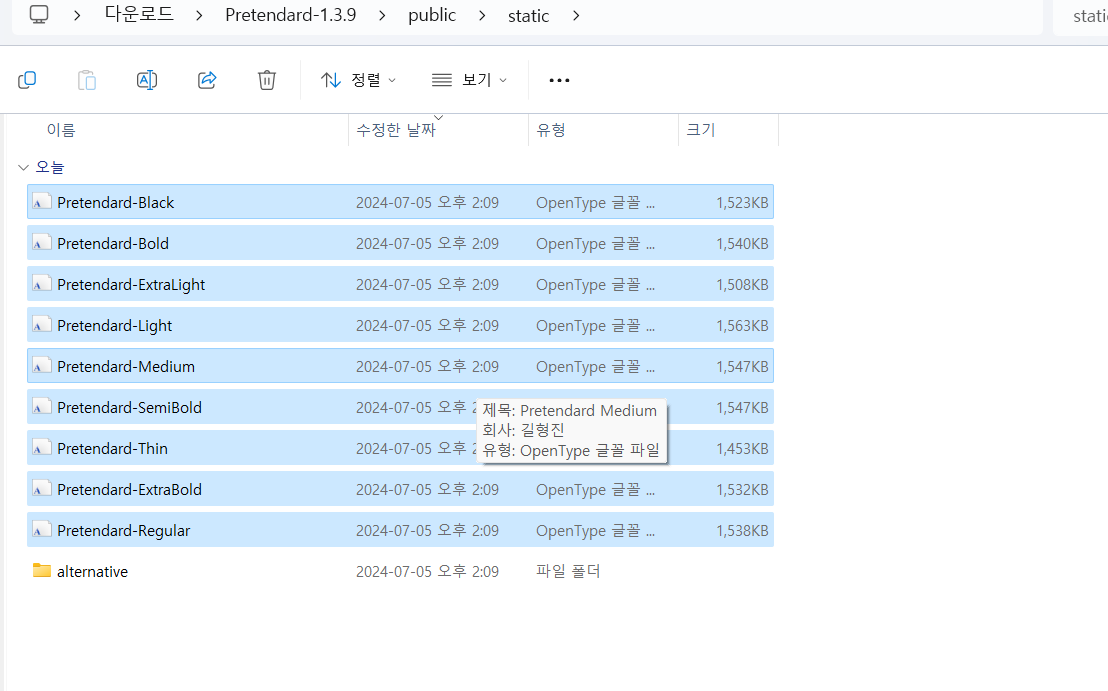
Task: Expand chevron after static in breadcrumb
Action: pyautogui.click(x=576, y=15)
